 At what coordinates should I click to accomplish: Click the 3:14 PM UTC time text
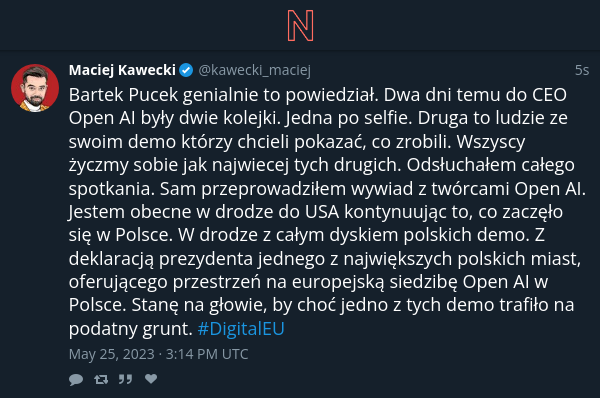(x=207, y=354)
